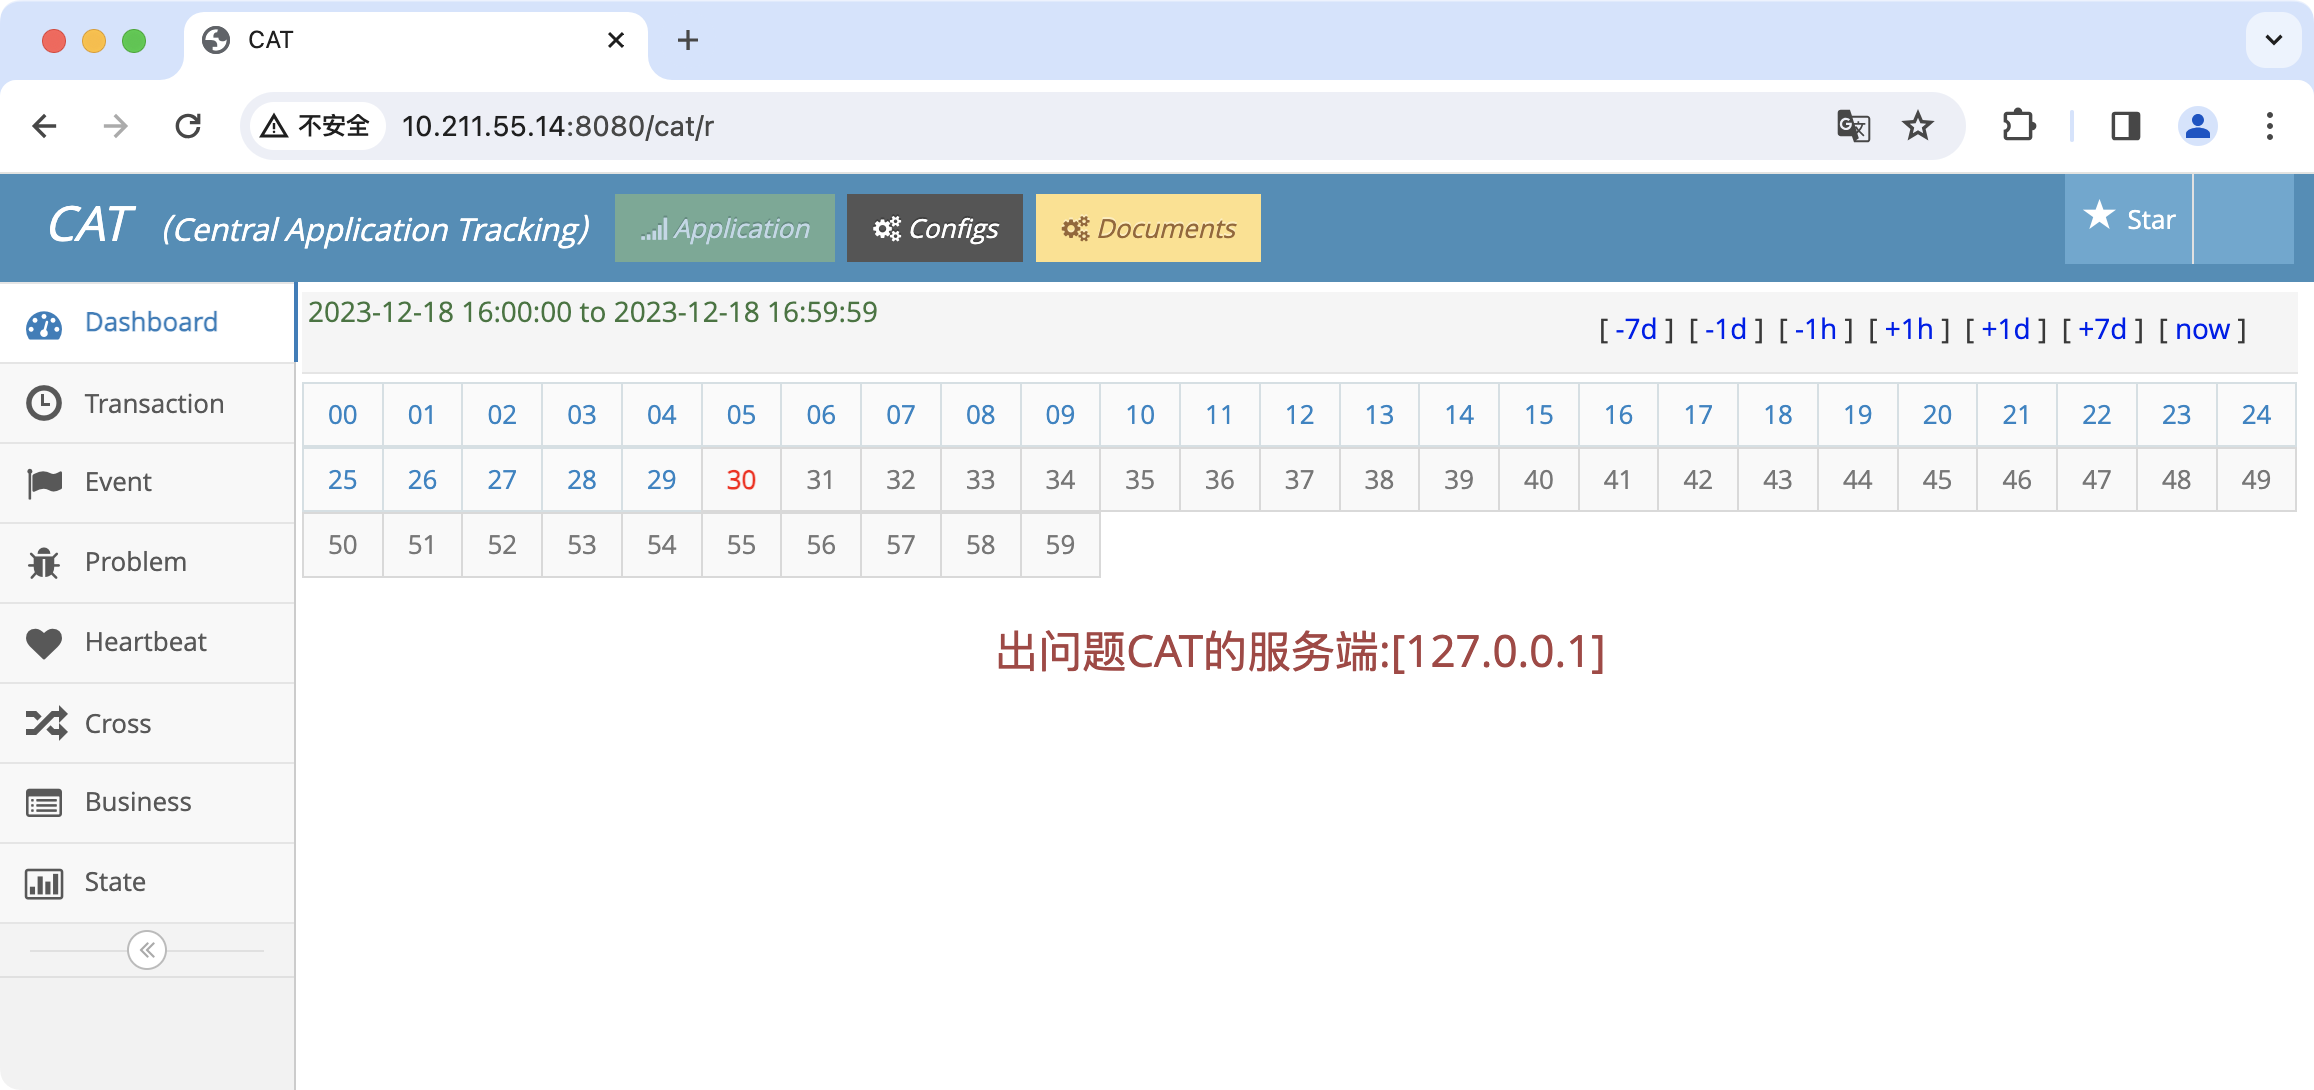Click the Dashboard gauge icon in sidebar

(44, 324)
